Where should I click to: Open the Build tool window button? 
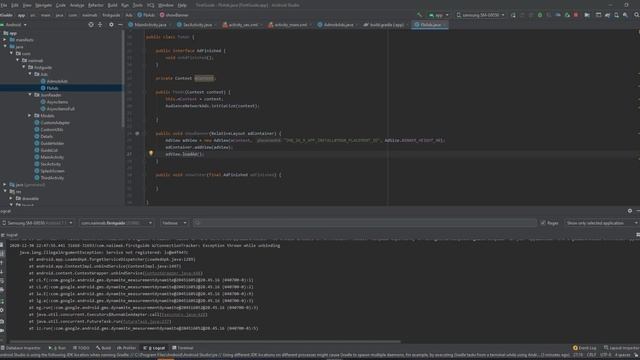click(103, 348)
